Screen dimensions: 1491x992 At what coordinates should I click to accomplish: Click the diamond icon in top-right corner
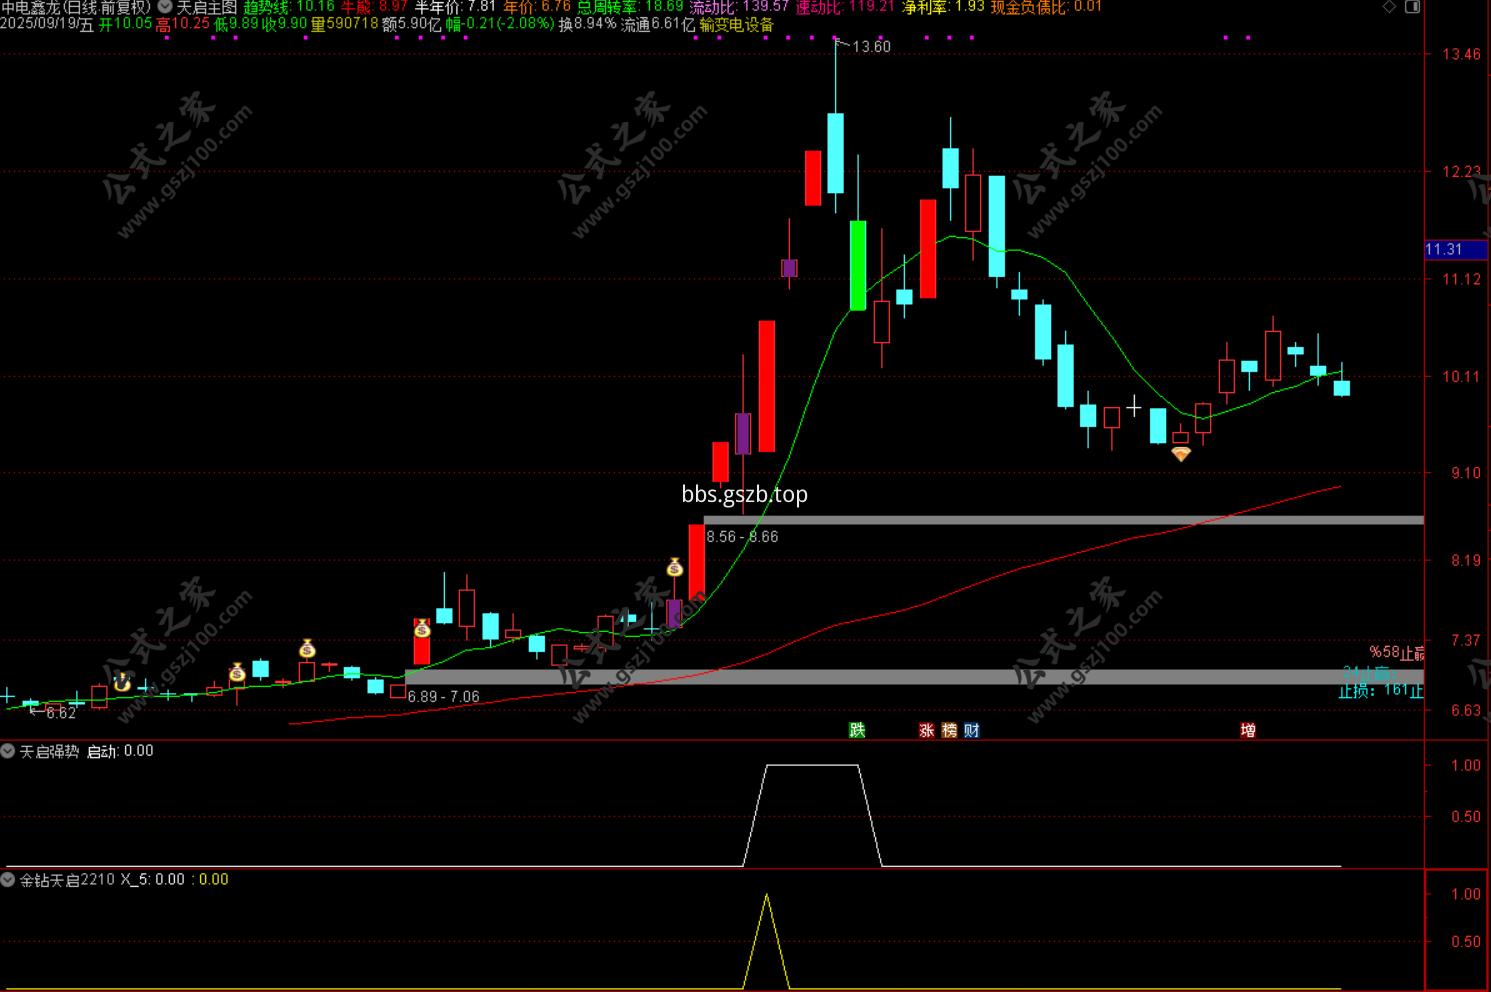coord(1389,7)
